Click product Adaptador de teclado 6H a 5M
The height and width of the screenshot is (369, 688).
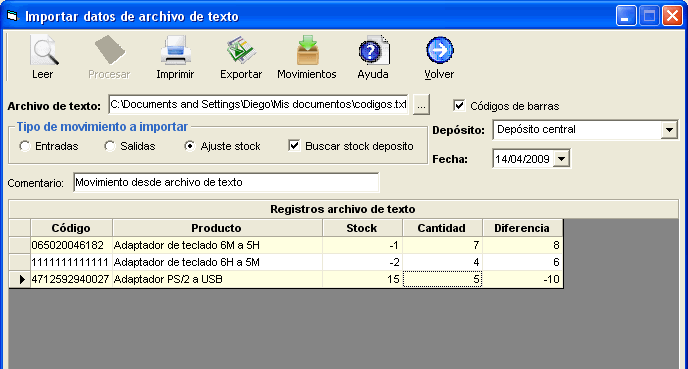(x=217, y=262)
